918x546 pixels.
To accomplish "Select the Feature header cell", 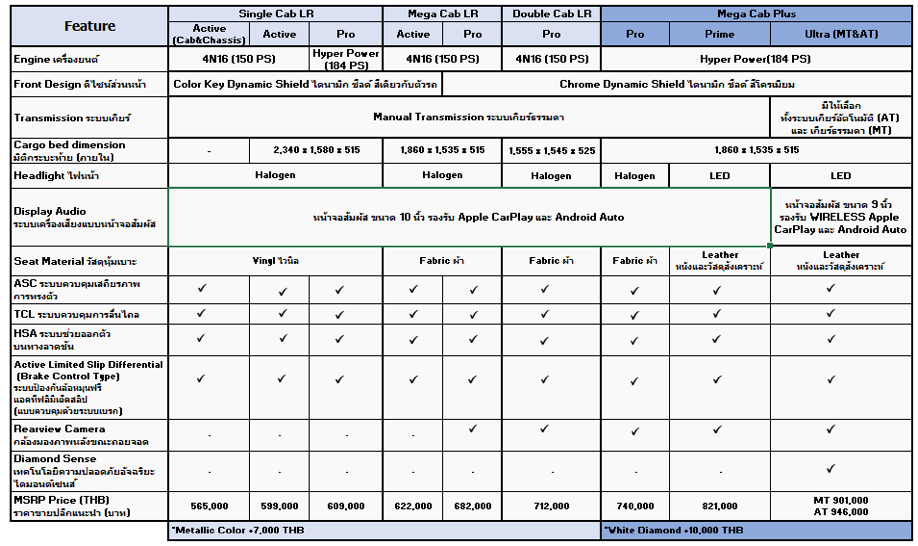I will pos(90,26).
